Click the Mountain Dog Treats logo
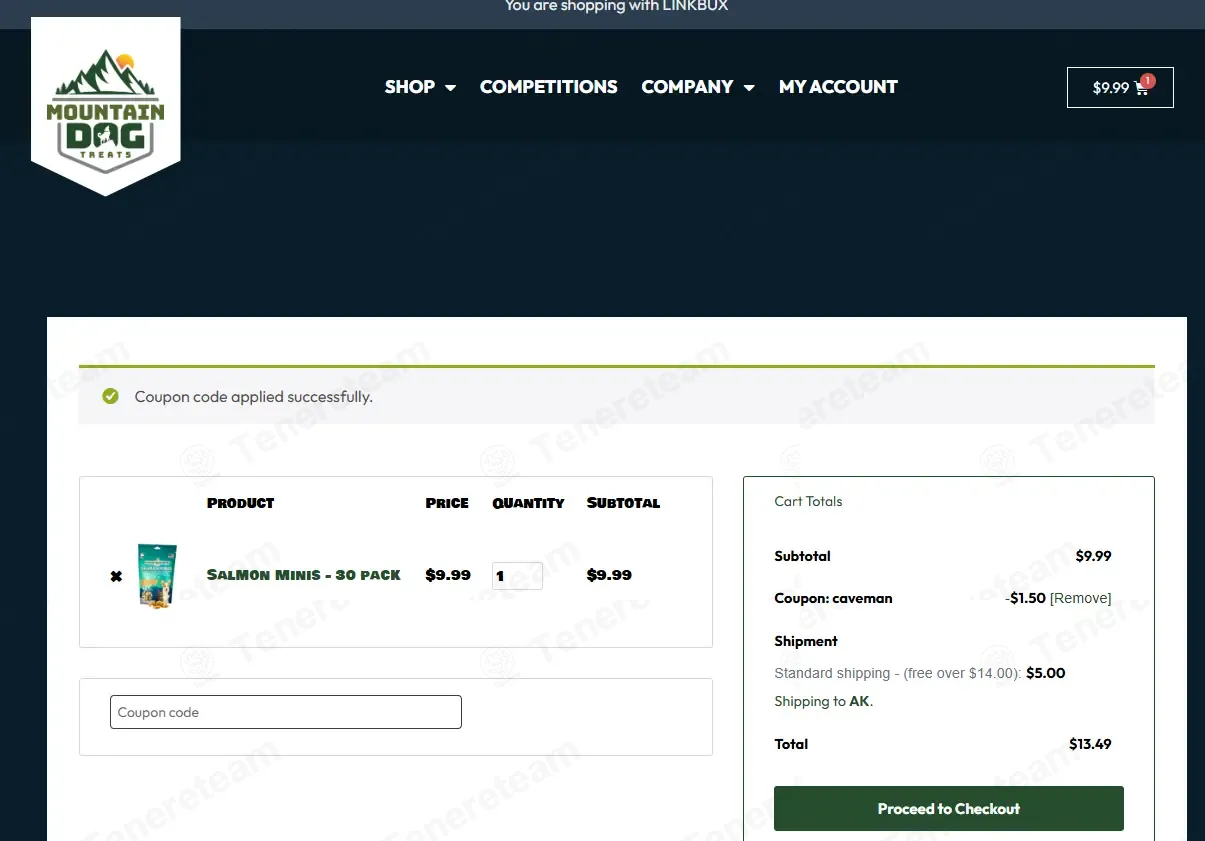The image size is (1205, 841). point(106,107)
